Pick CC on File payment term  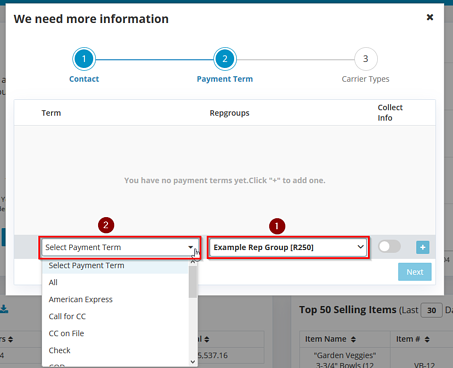tap(115, 334)
